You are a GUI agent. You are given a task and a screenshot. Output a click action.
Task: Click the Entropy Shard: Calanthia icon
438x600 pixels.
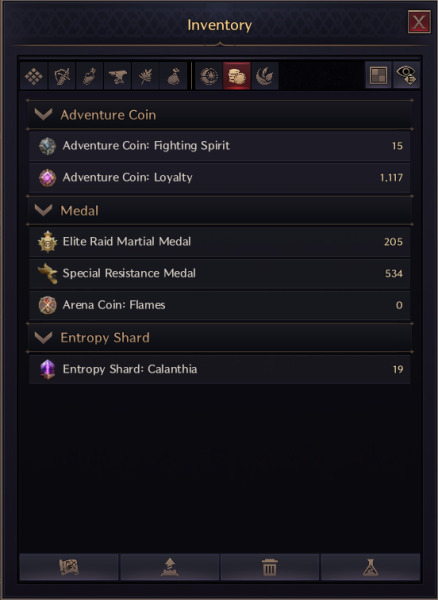click(x=47, y=369)
